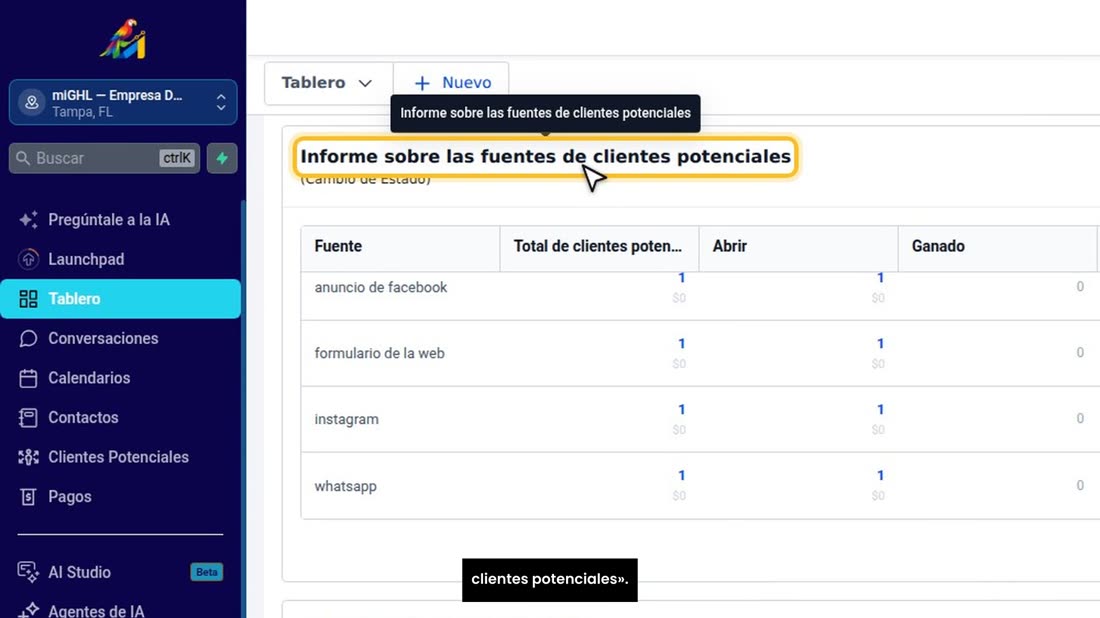This screenshot has width=1100, height=618.
Task: Open Clientes Potenciales in the sidebar
Action: (121, 457)
